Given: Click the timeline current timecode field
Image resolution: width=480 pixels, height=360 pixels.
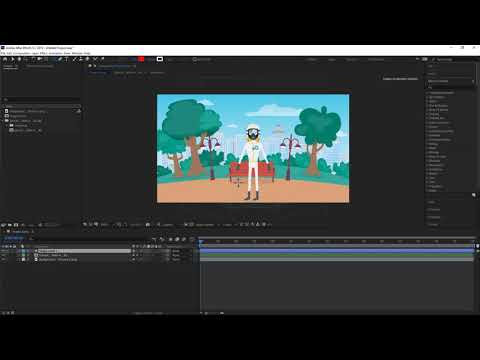Looking at the screenshot, I should tap(14, 238).
